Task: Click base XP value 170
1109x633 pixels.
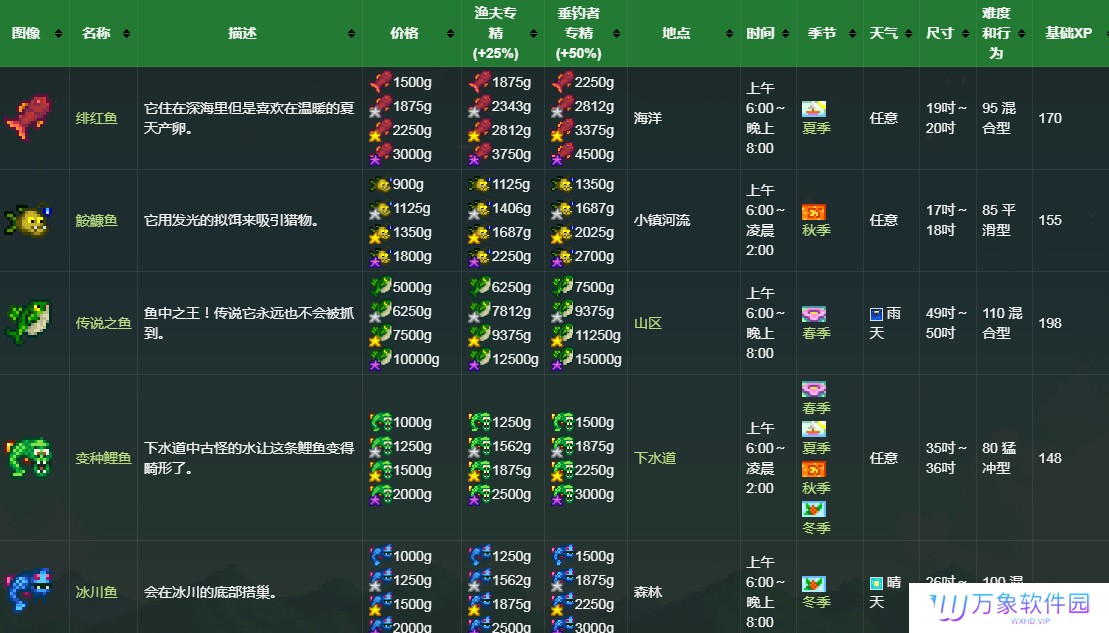Action: coord(1050,118)
